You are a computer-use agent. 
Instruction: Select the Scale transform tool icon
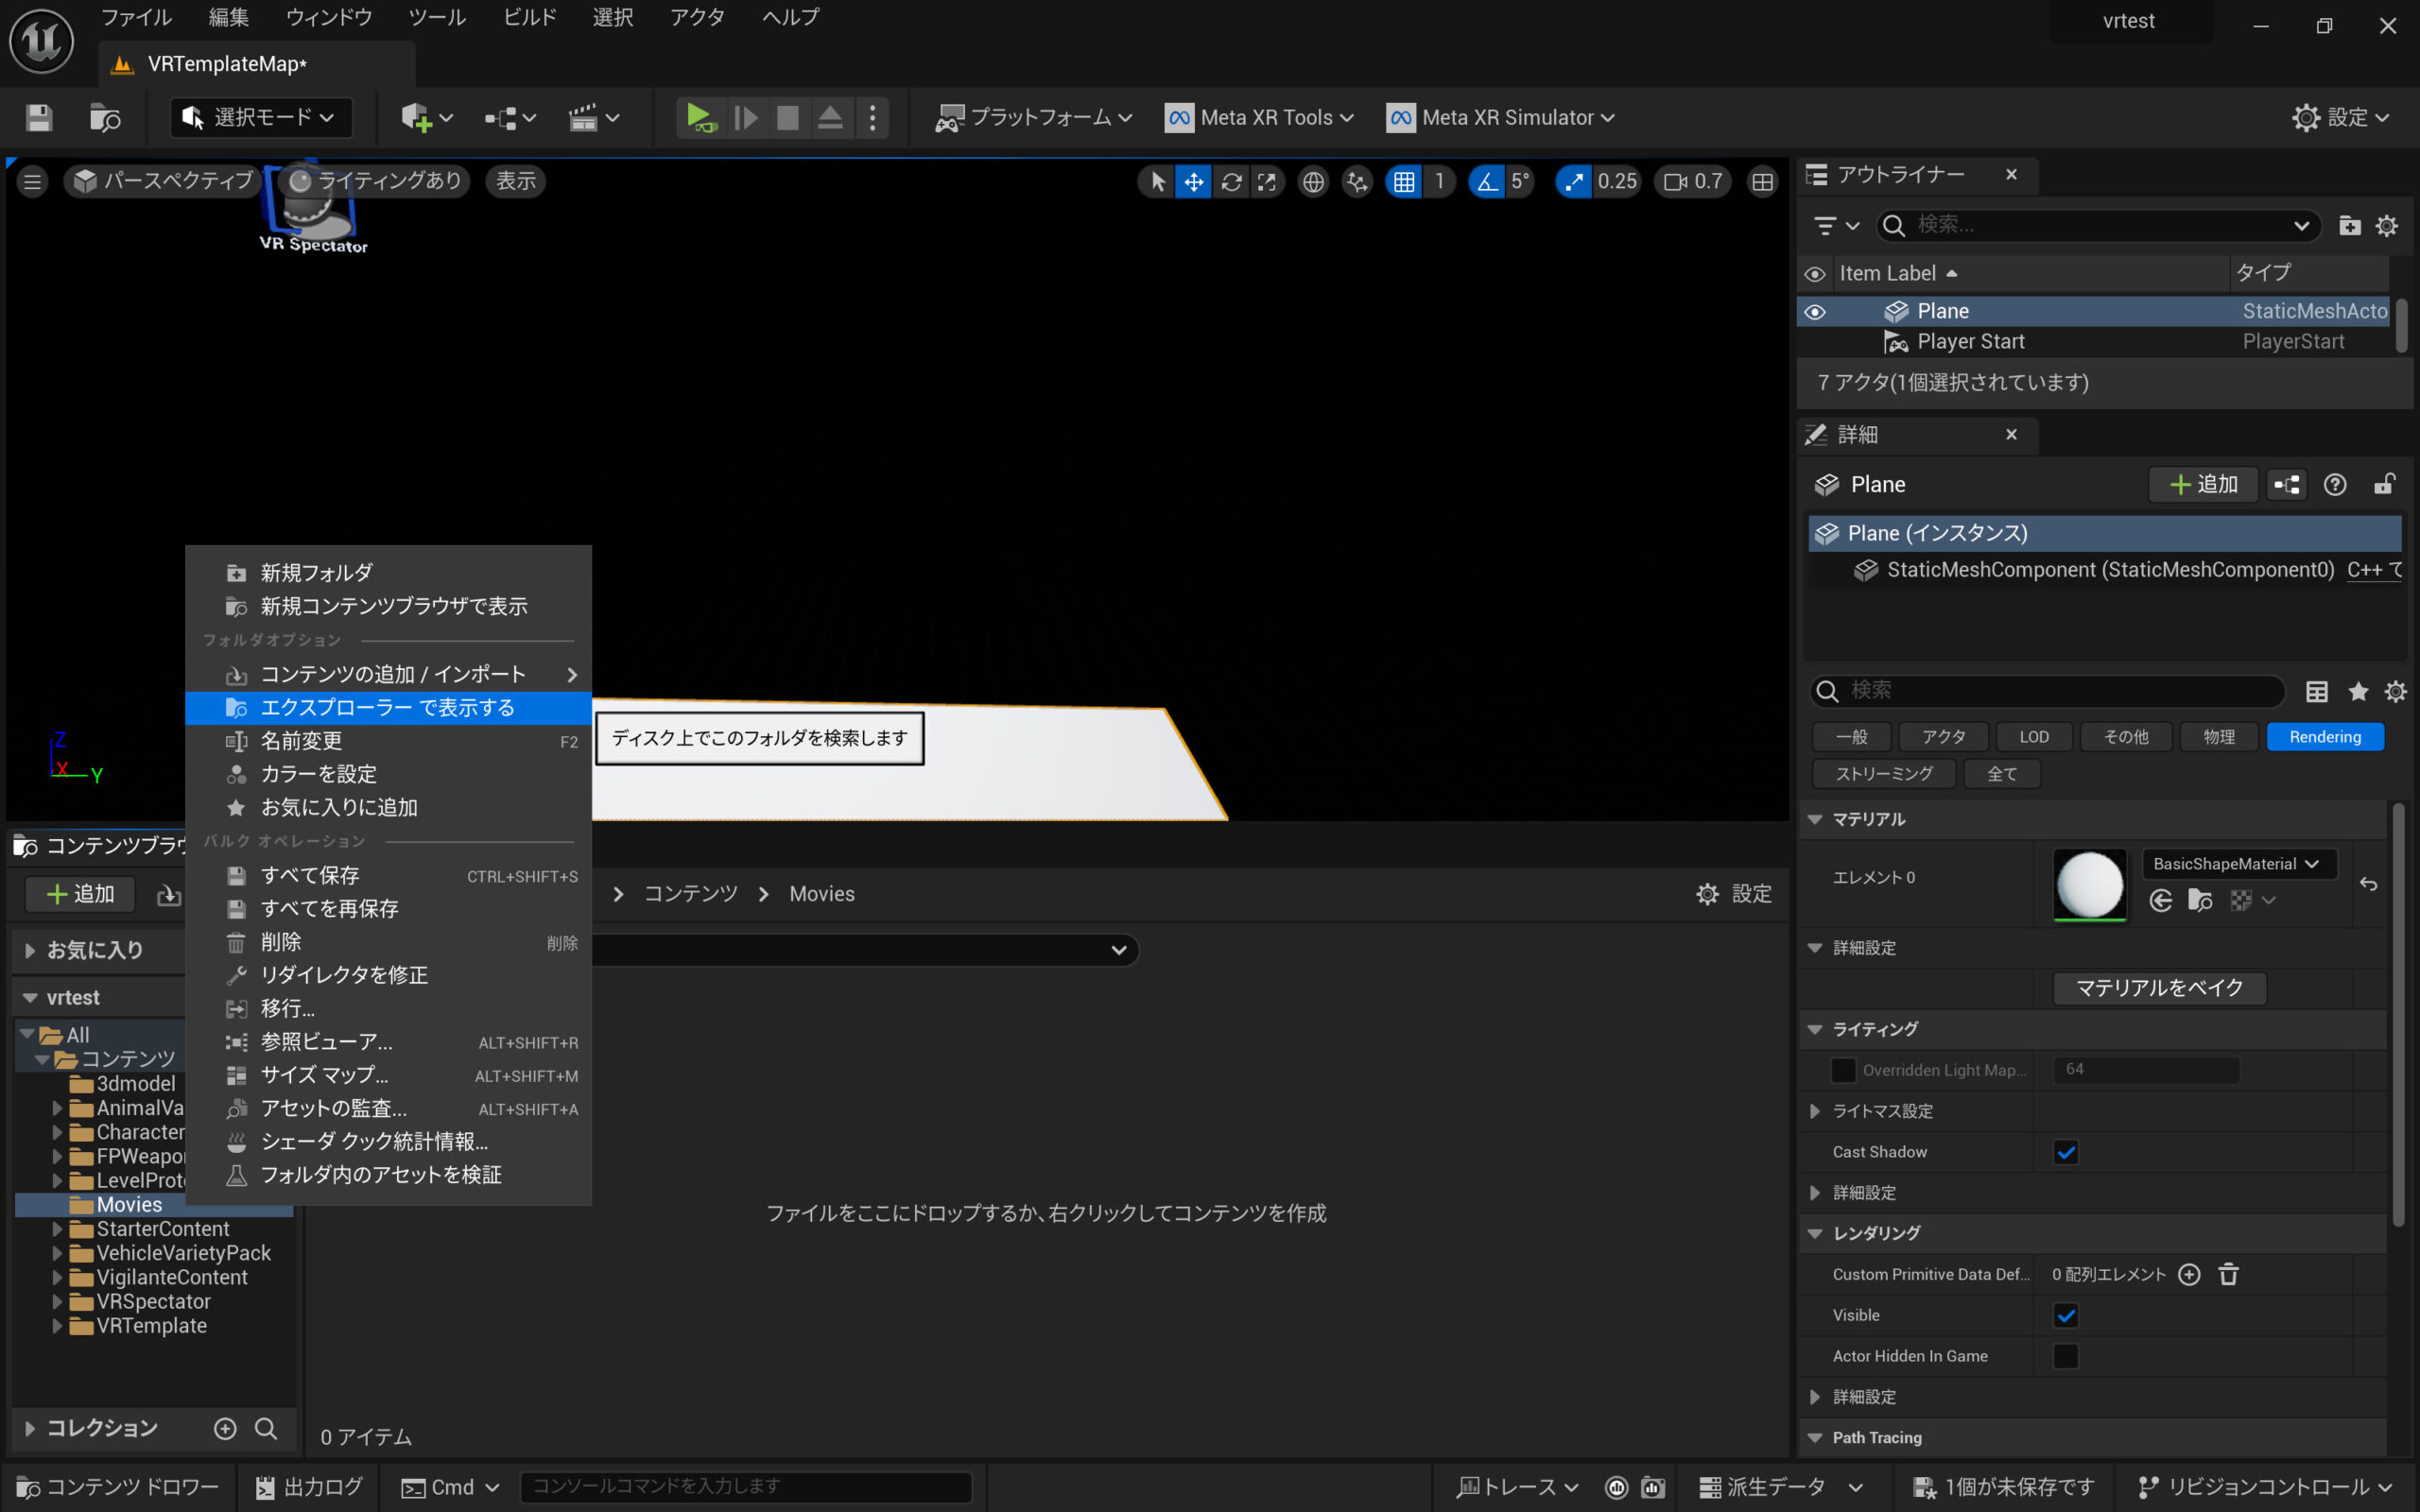pos(1267,182)
